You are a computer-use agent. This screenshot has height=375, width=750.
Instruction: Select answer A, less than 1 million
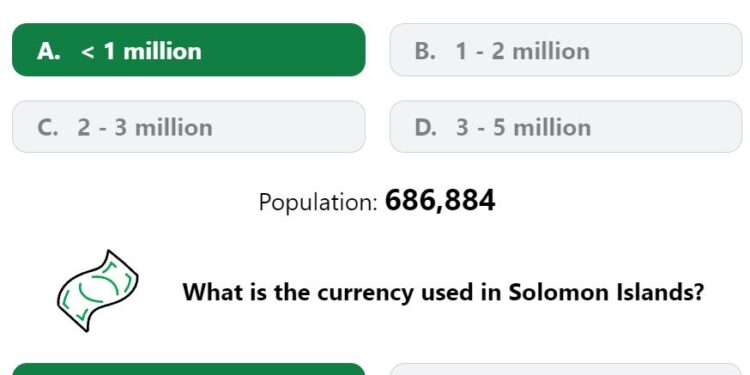(x=188, y=50)
